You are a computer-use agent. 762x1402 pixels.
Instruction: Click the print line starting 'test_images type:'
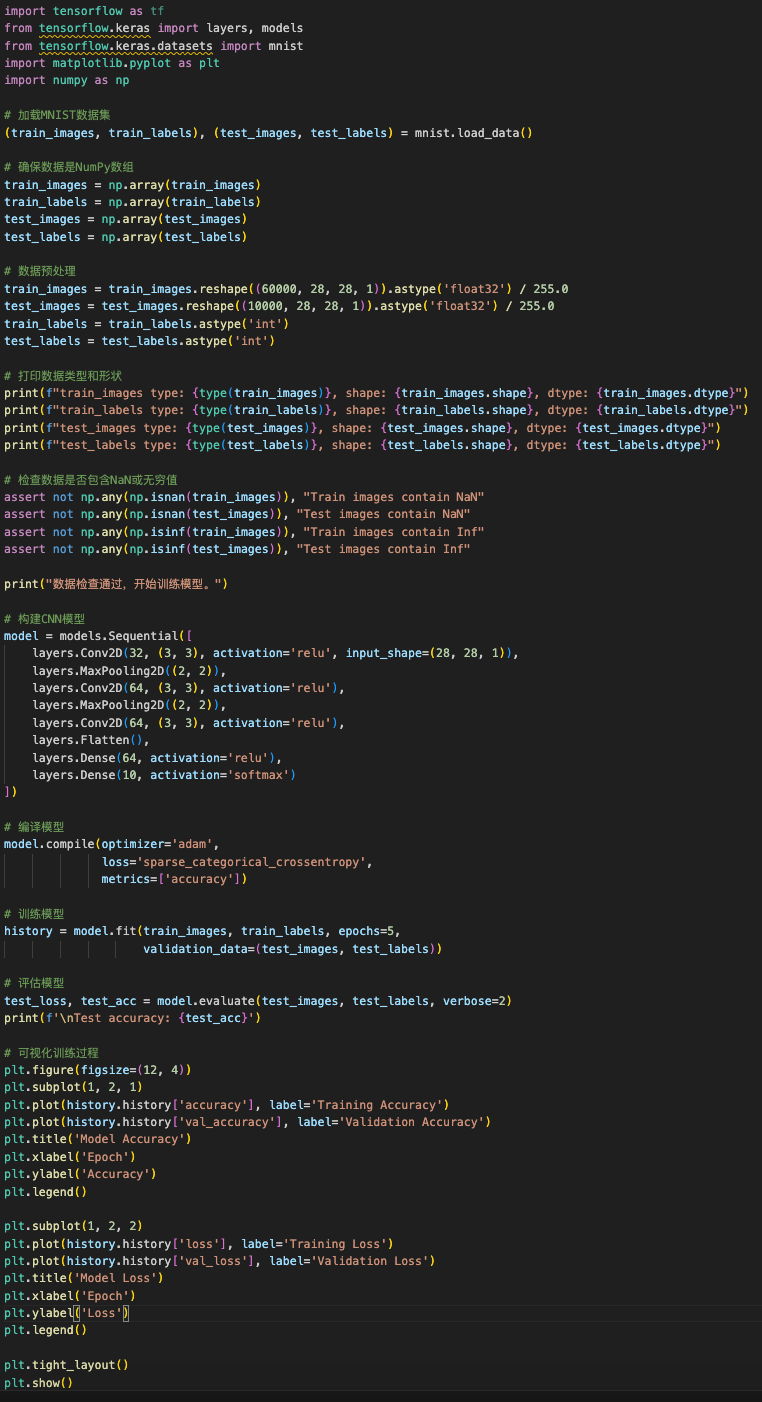pos(362,428)
